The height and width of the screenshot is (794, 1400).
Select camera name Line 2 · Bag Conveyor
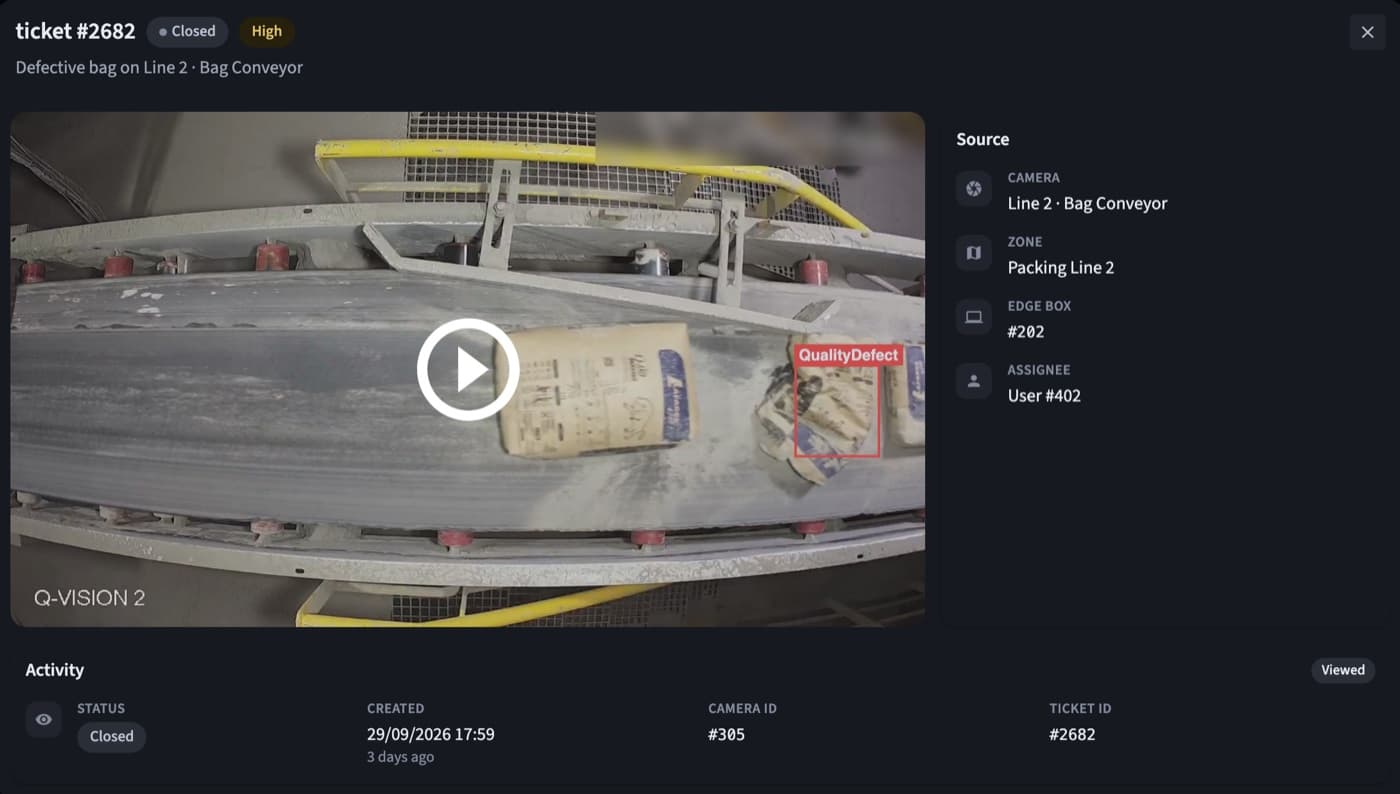click(x=1087, y=203)
